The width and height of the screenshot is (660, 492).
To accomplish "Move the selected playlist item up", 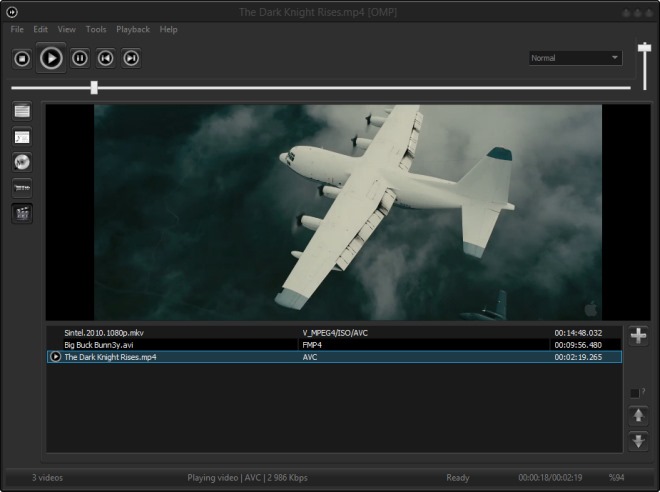I will pyautogui.click(x=639, y=416).
